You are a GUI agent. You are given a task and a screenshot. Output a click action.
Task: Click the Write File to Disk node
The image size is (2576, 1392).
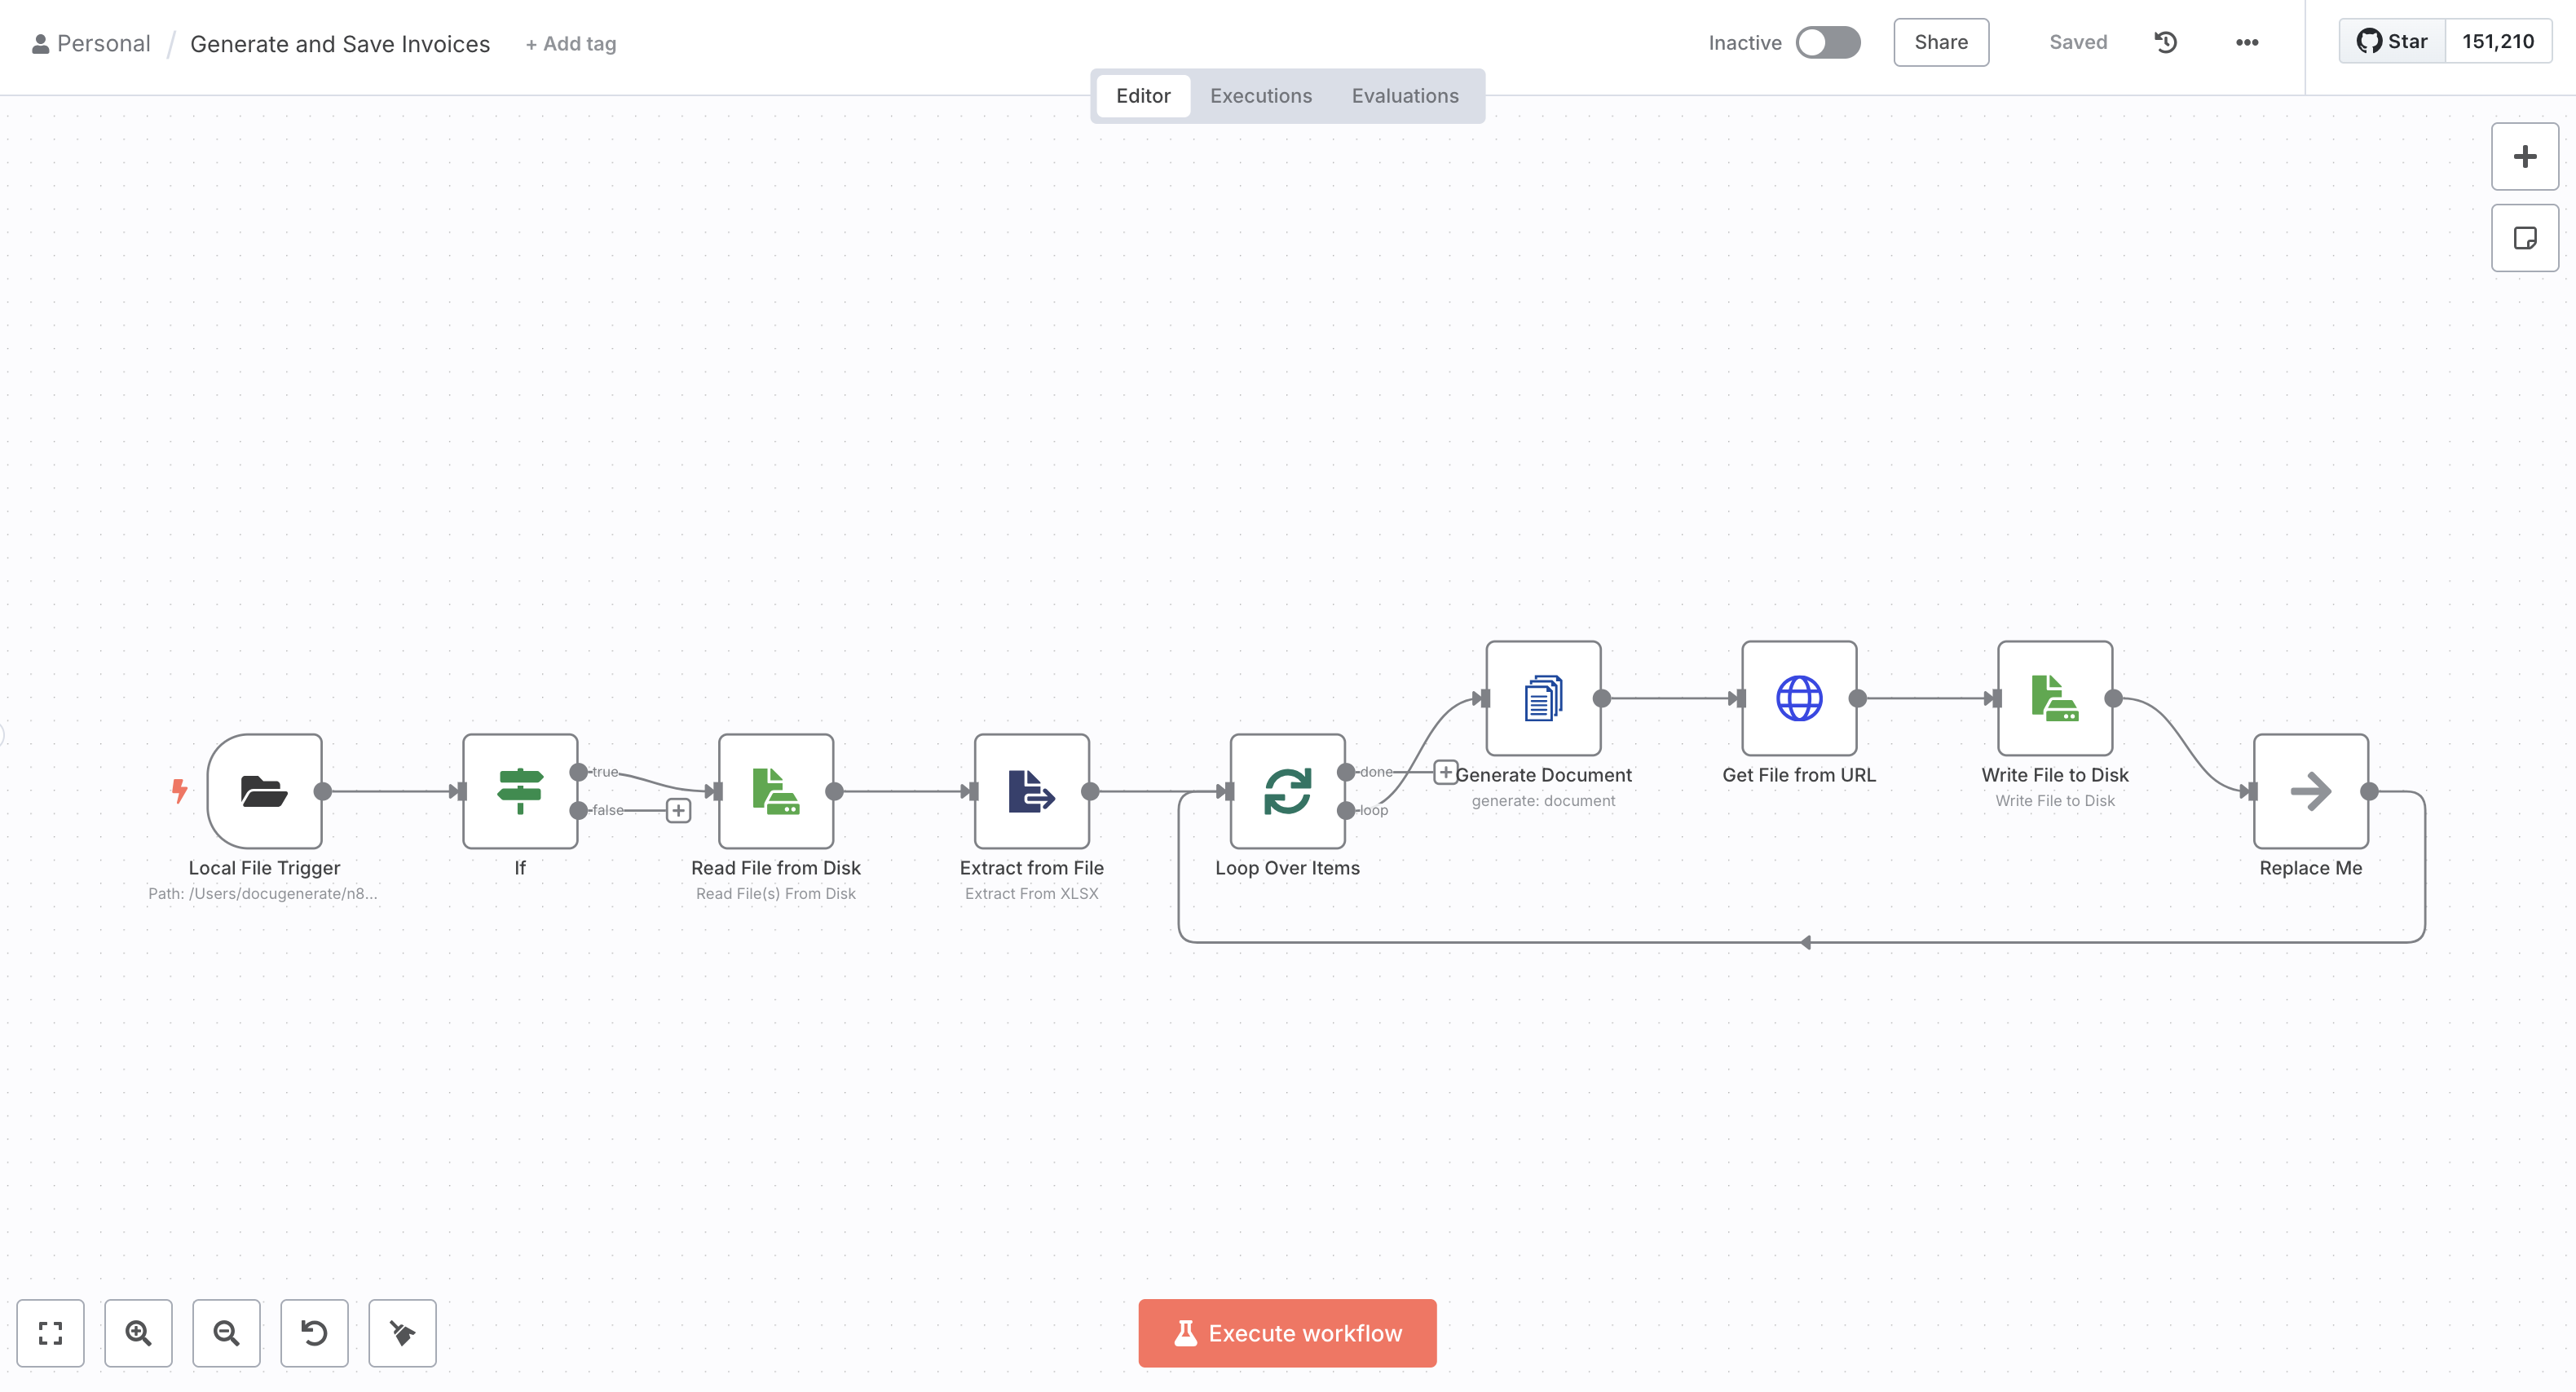coord(2055,698)
